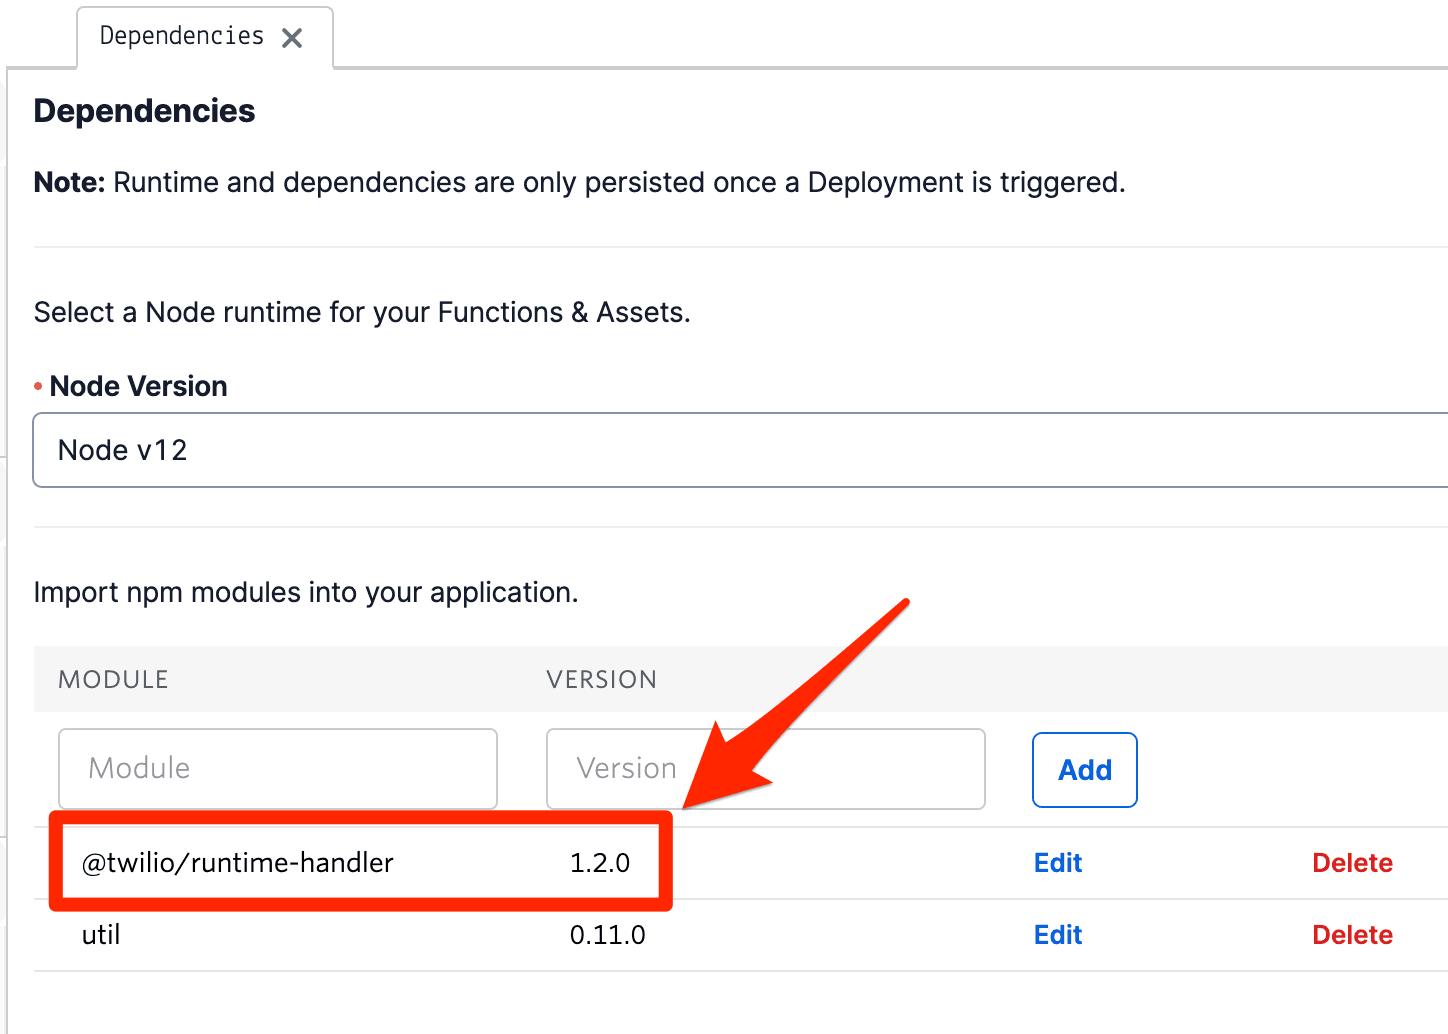Edit the util module version
Image resolution: width=1448 pixels, height=1034 pixels.
point(1057,934)
